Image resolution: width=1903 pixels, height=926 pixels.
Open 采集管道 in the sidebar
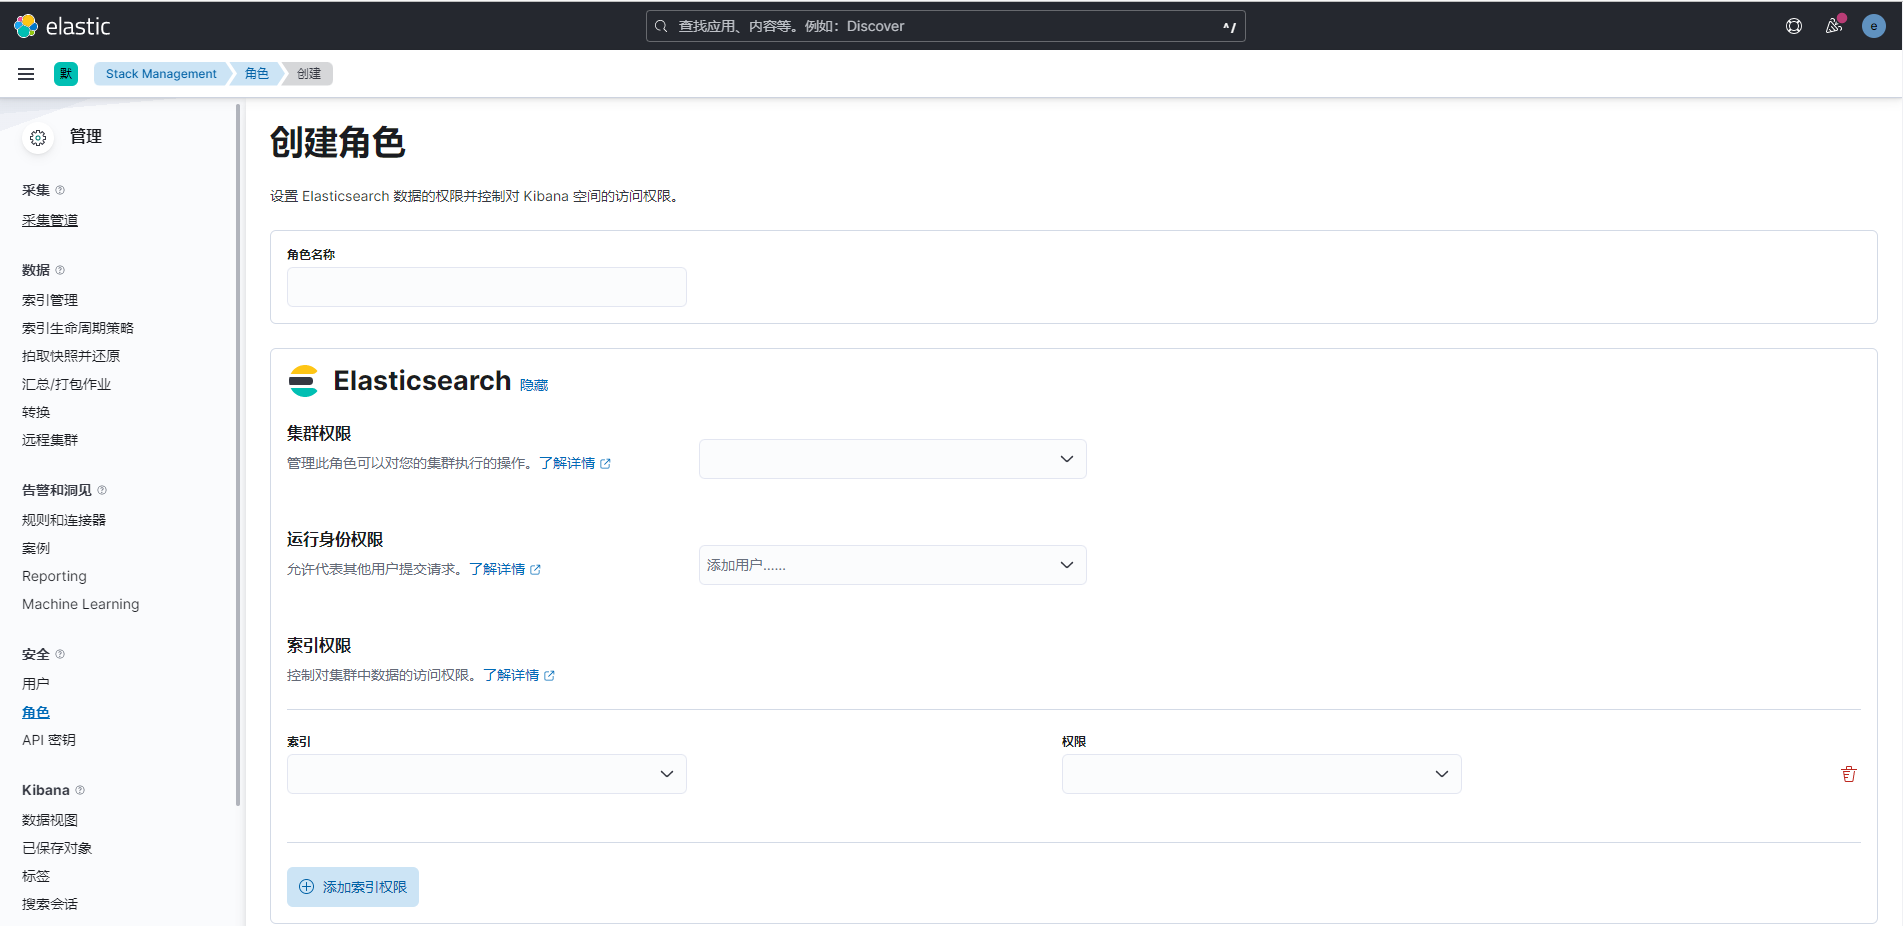(x=50, y=220)
